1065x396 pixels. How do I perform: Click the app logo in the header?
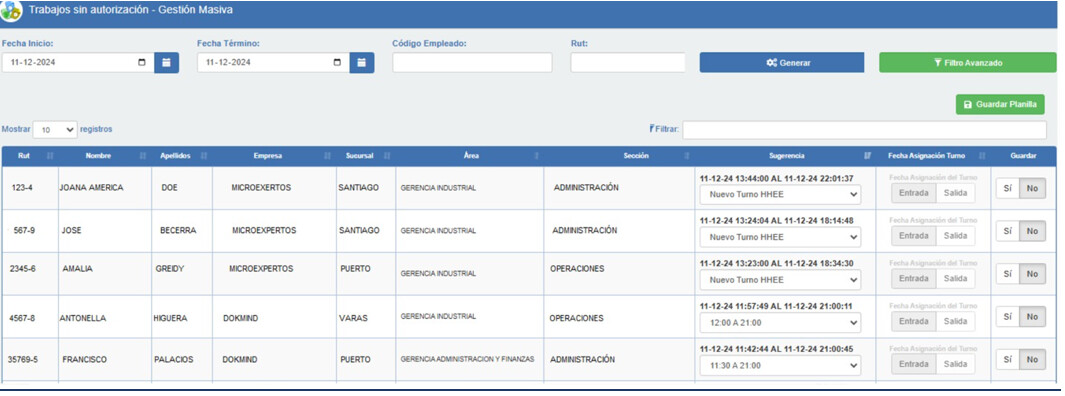click(x=12, y=12)
